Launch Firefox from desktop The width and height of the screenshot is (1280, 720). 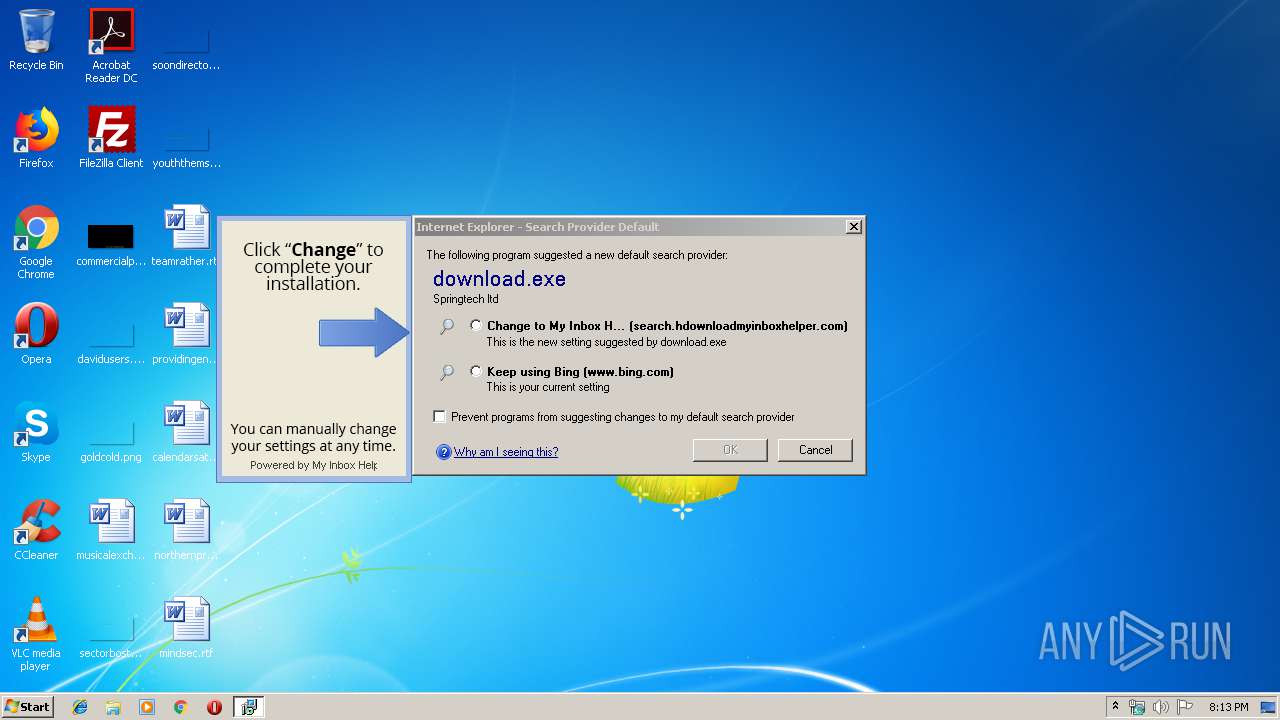36,138
